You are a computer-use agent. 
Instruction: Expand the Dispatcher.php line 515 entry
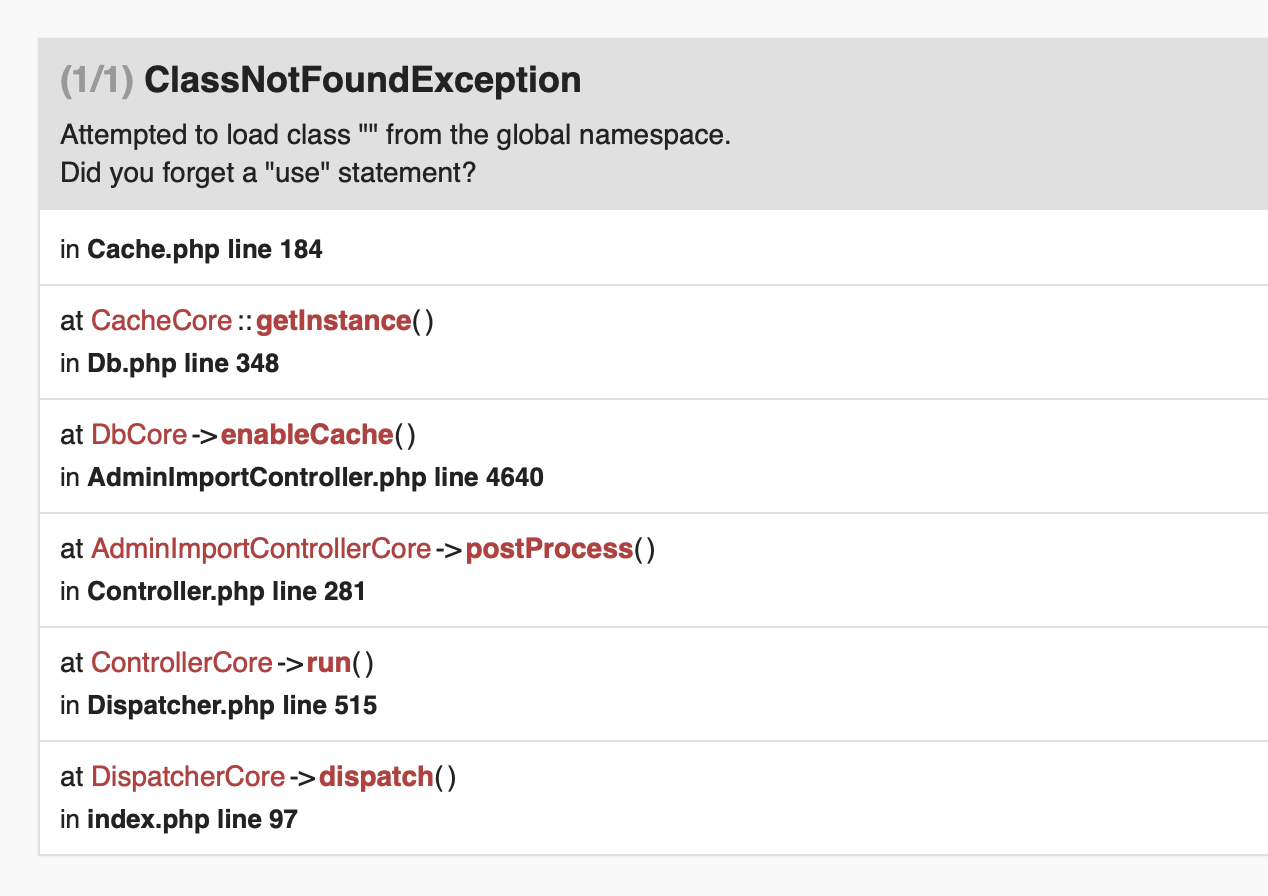click(x=232, y=705)
